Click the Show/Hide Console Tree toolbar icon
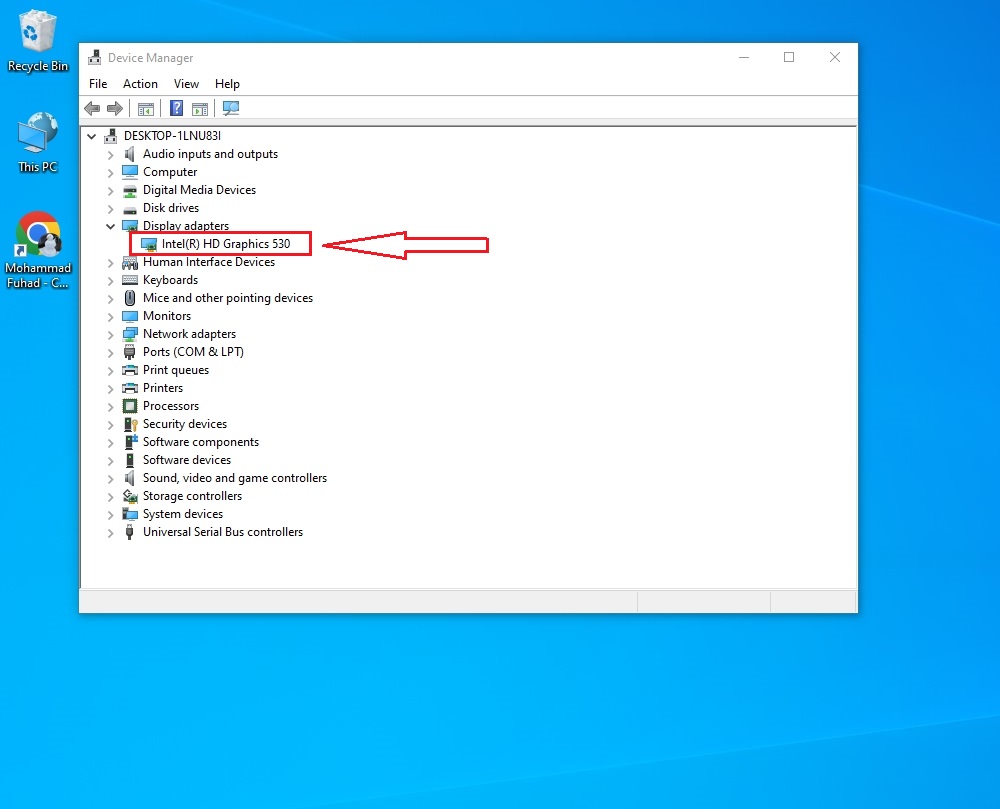The height and width of the screenshot is (809, 1000). pyautogui.click(x=146, y=109)
